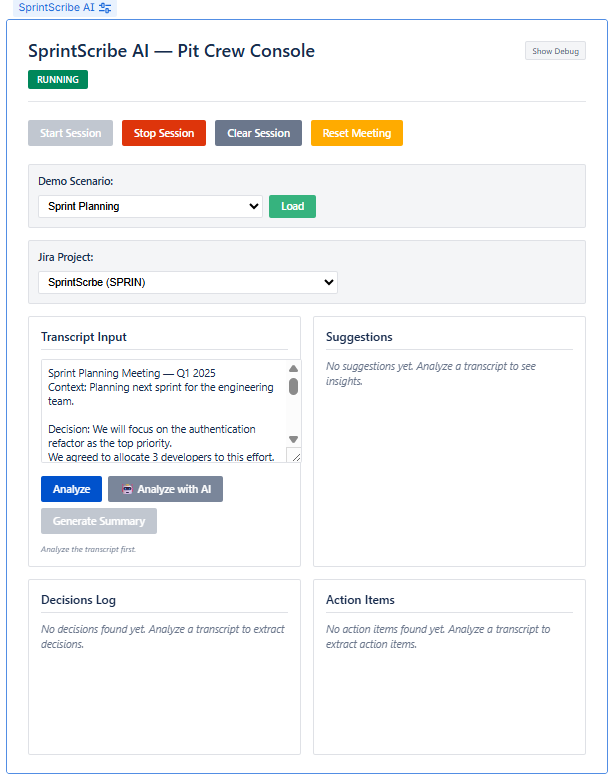Click the transcript scrollbar down arrow
Viewport: 614px width, 776px height.
[x=293, y=439]
